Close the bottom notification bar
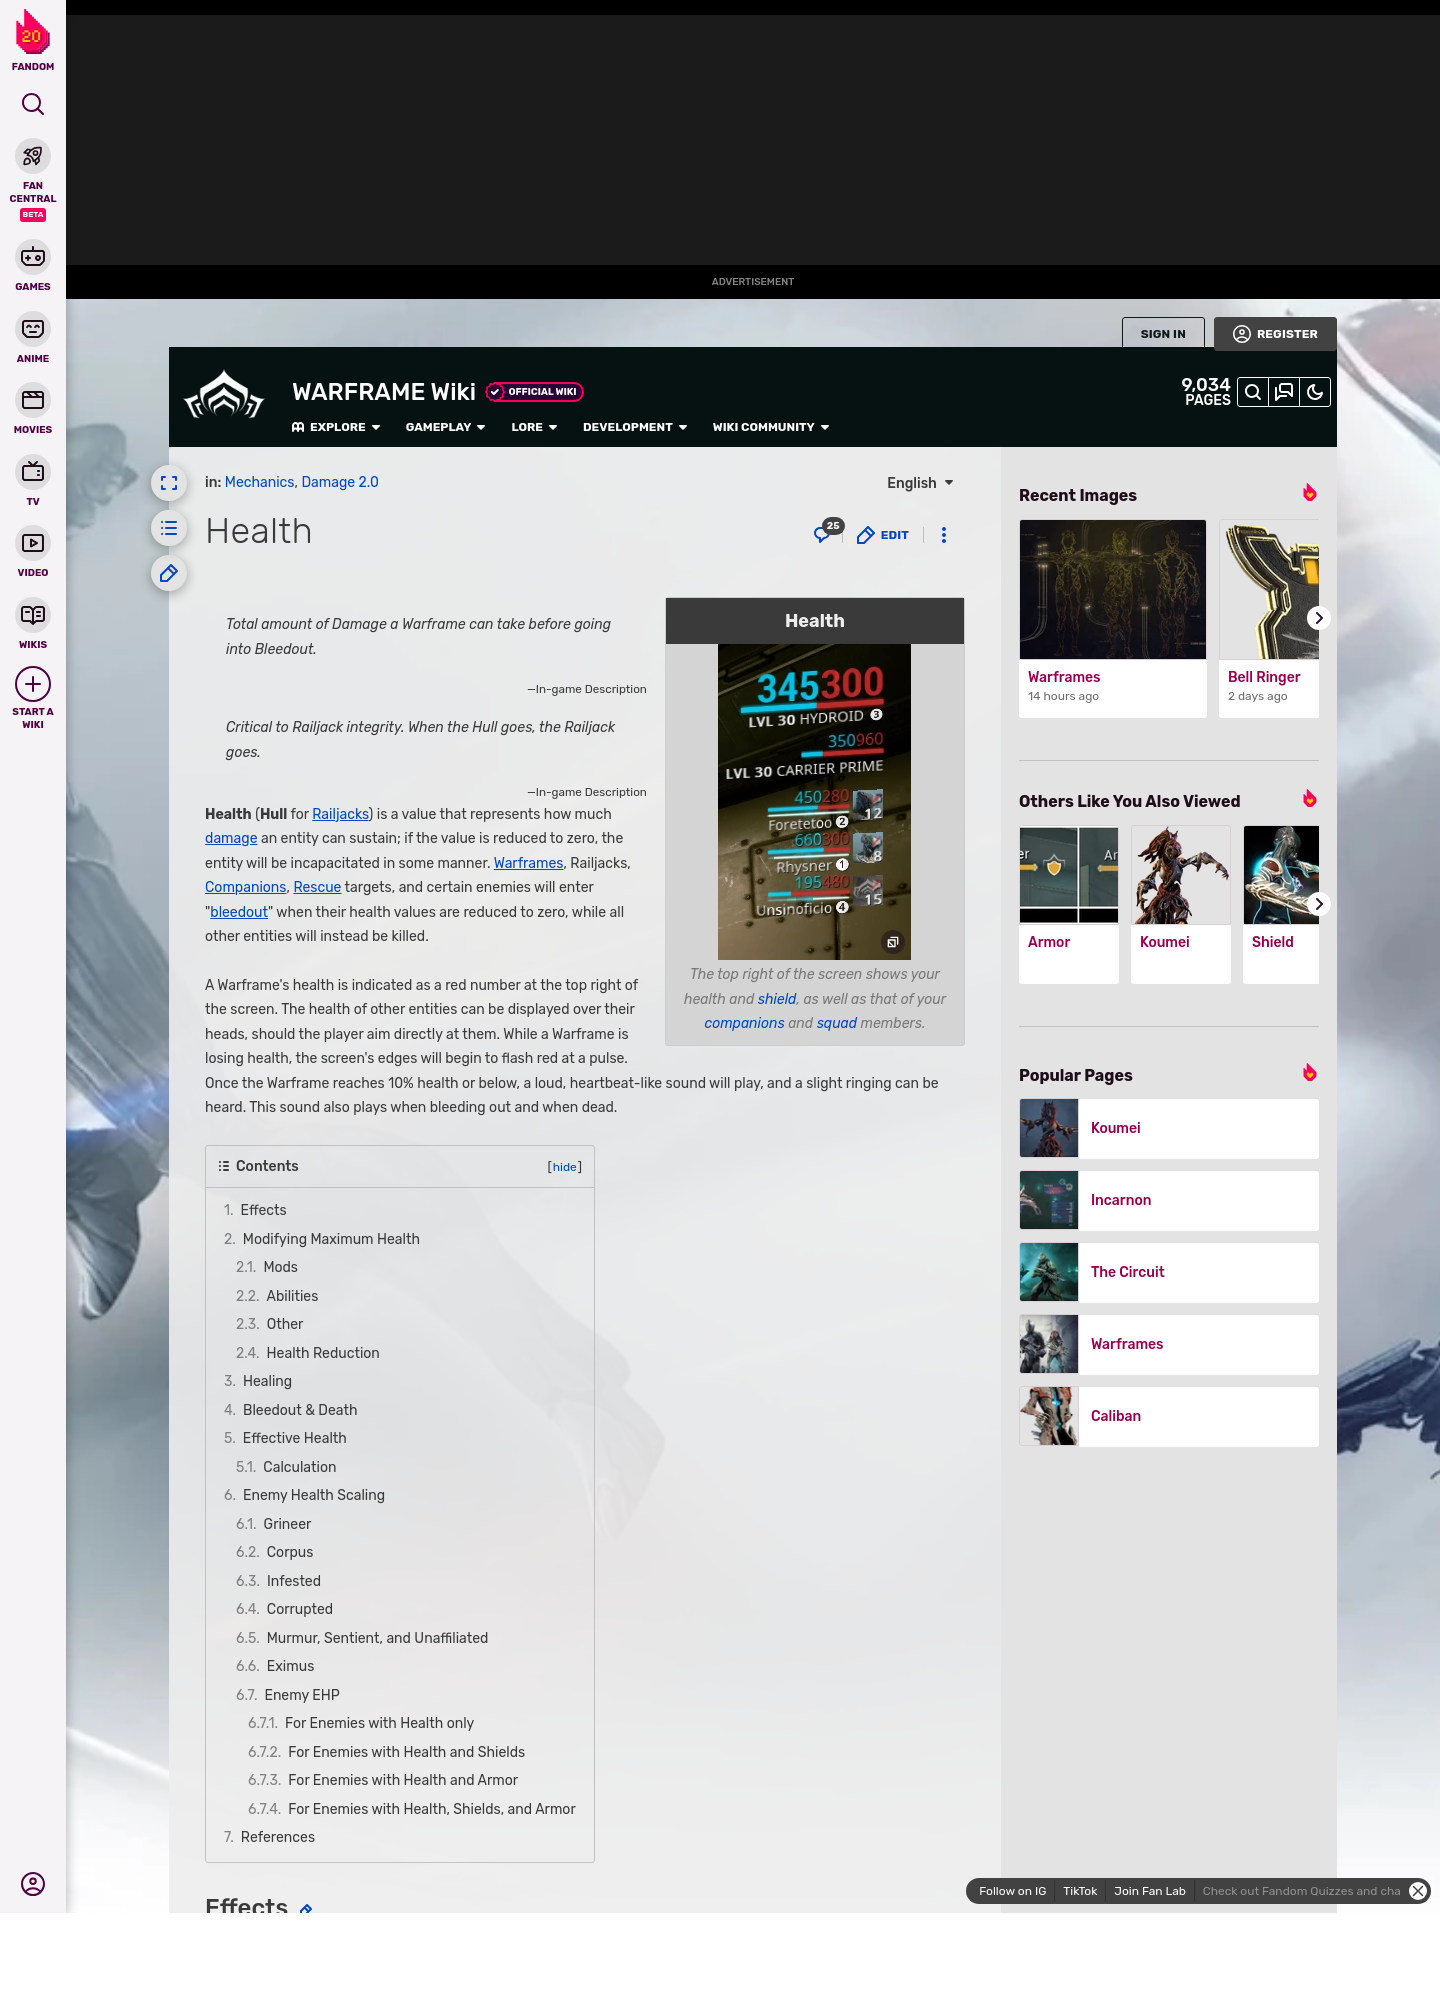The width and height of the screenshot is (1440, 2000). click(x=1418, y=1891)
